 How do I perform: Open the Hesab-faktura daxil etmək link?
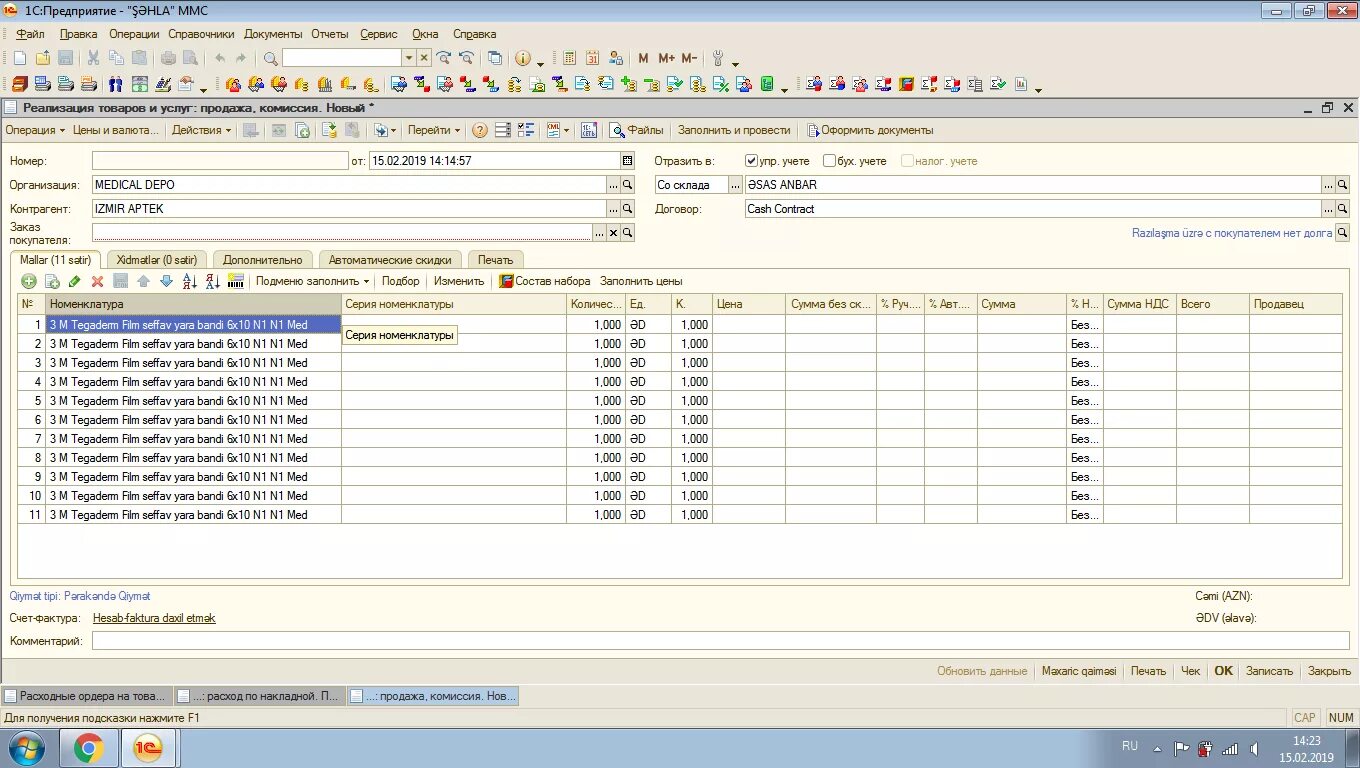[x=154, y=618]
